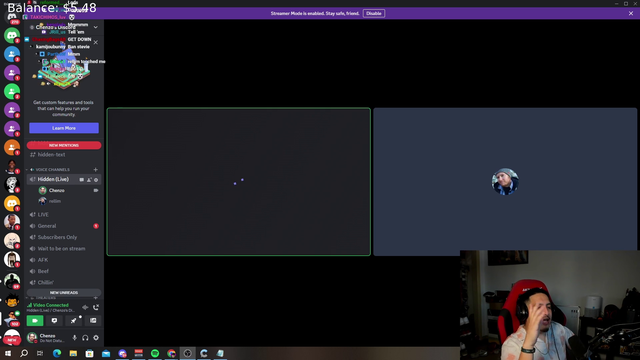Select the green-bordered stream tile
This screenshot has width=640, height=360.
coord(239,182)
